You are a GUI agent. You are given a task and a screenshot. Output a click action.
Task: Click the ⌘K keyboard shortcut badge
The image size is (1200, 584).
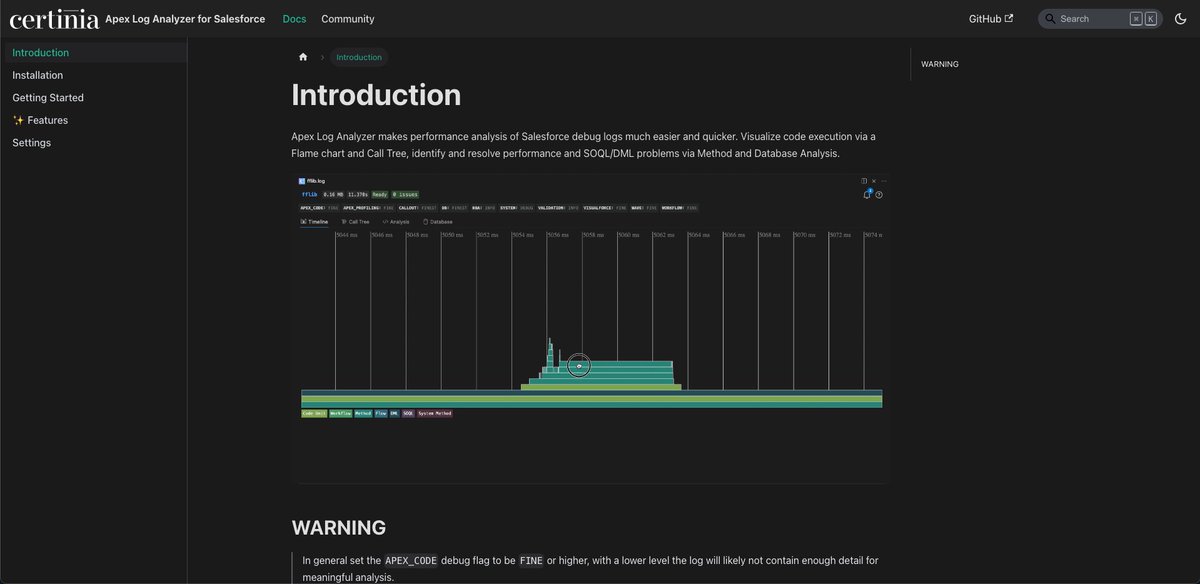[1143, 19]
